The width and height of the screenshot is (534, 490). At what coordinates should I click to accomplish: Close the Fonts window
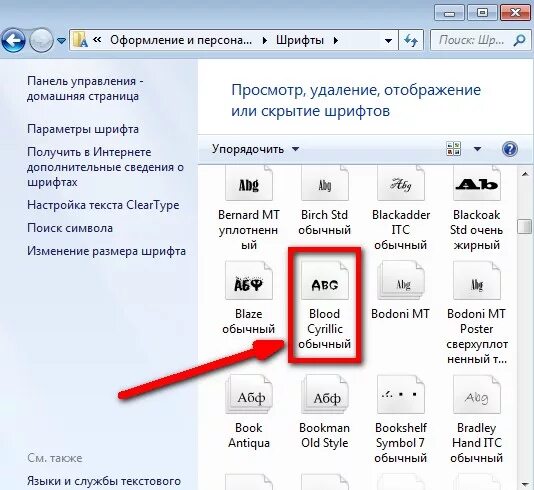[x=515, y=13]
